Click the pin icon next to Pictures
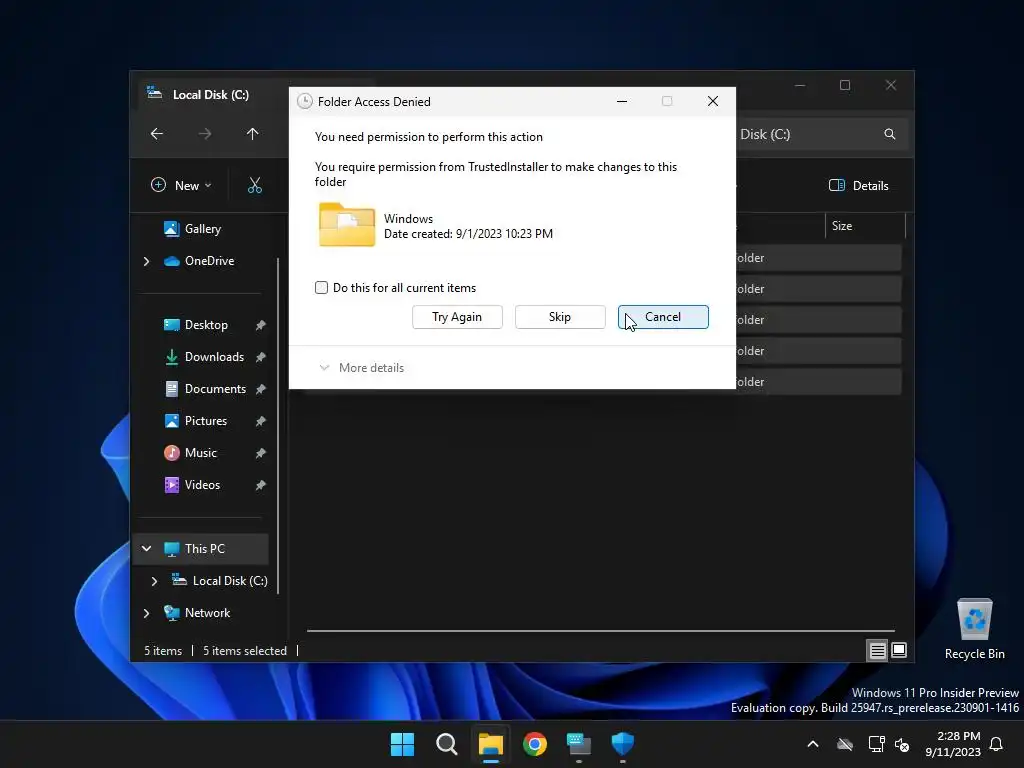This screenshot has width=1024, height=768. click(x=261, y=421)
